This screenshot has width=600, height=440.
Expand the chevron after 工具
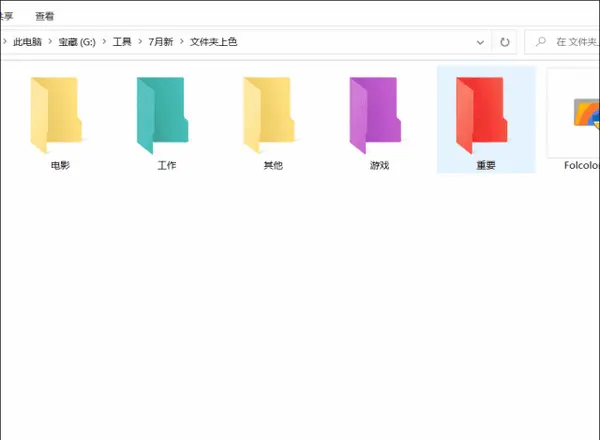138,42
